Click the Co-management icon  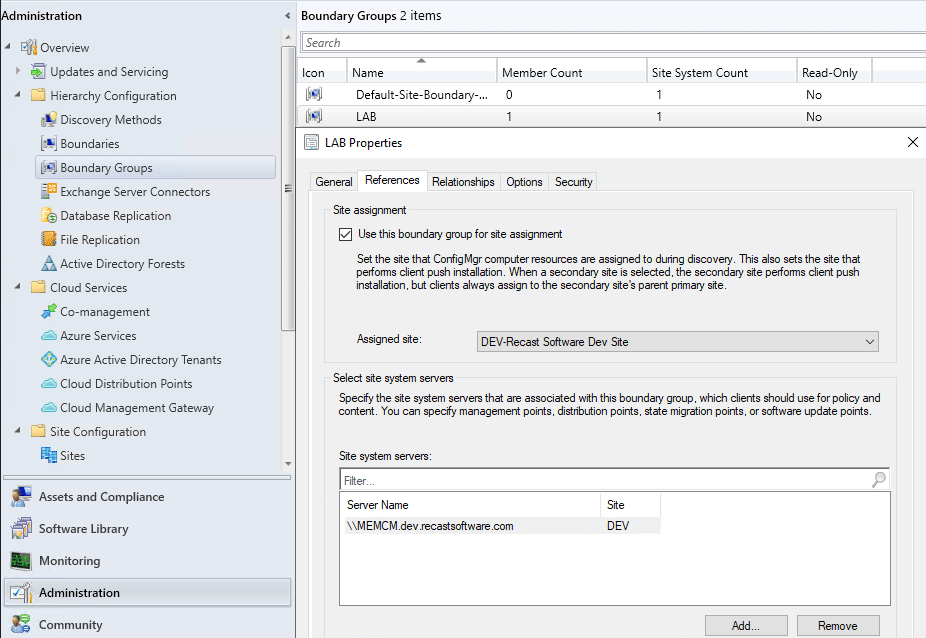(x=49, y=312)
